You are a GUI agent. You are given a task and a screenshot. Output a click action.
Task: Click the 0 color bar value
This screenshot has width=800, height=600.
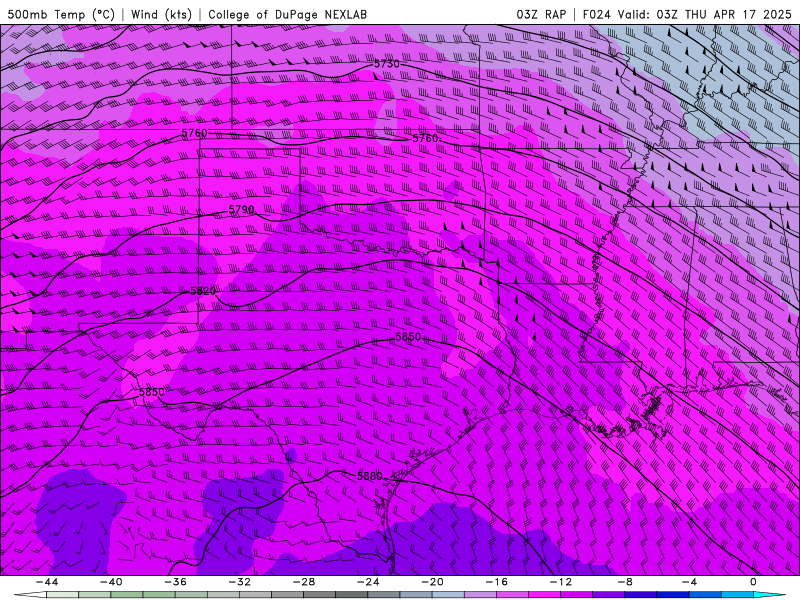tap(753, 582)
